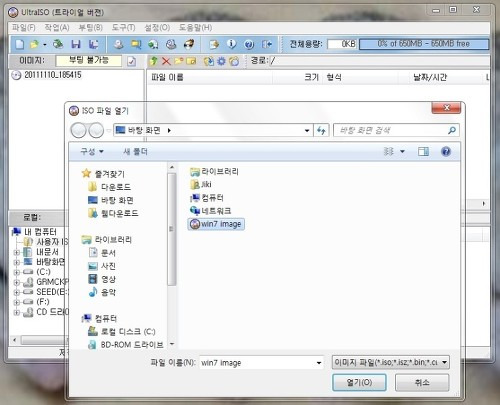Click the Open CD/DVD icon in toolbar

coord(58,44)
